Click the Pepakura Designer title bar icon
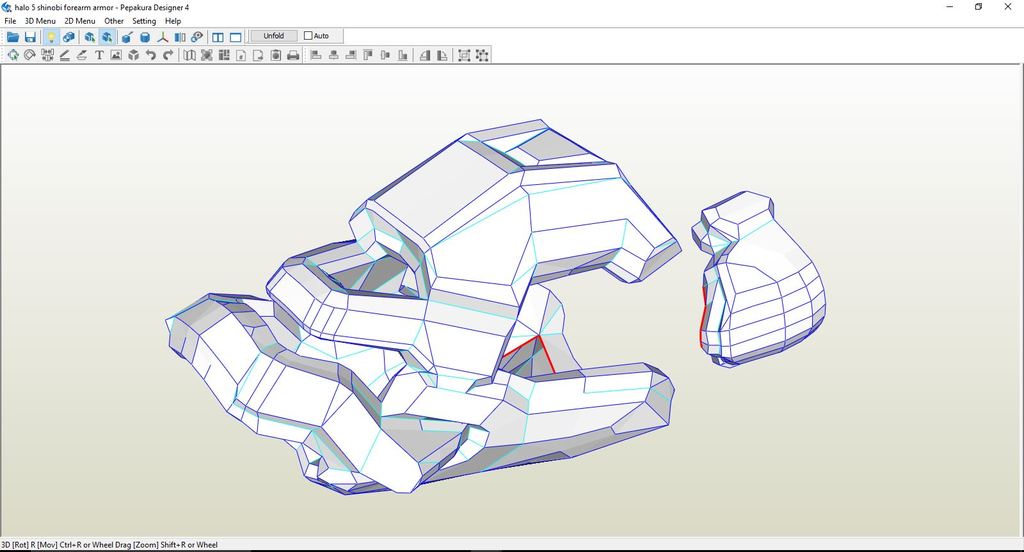 (x=7, y=7)
